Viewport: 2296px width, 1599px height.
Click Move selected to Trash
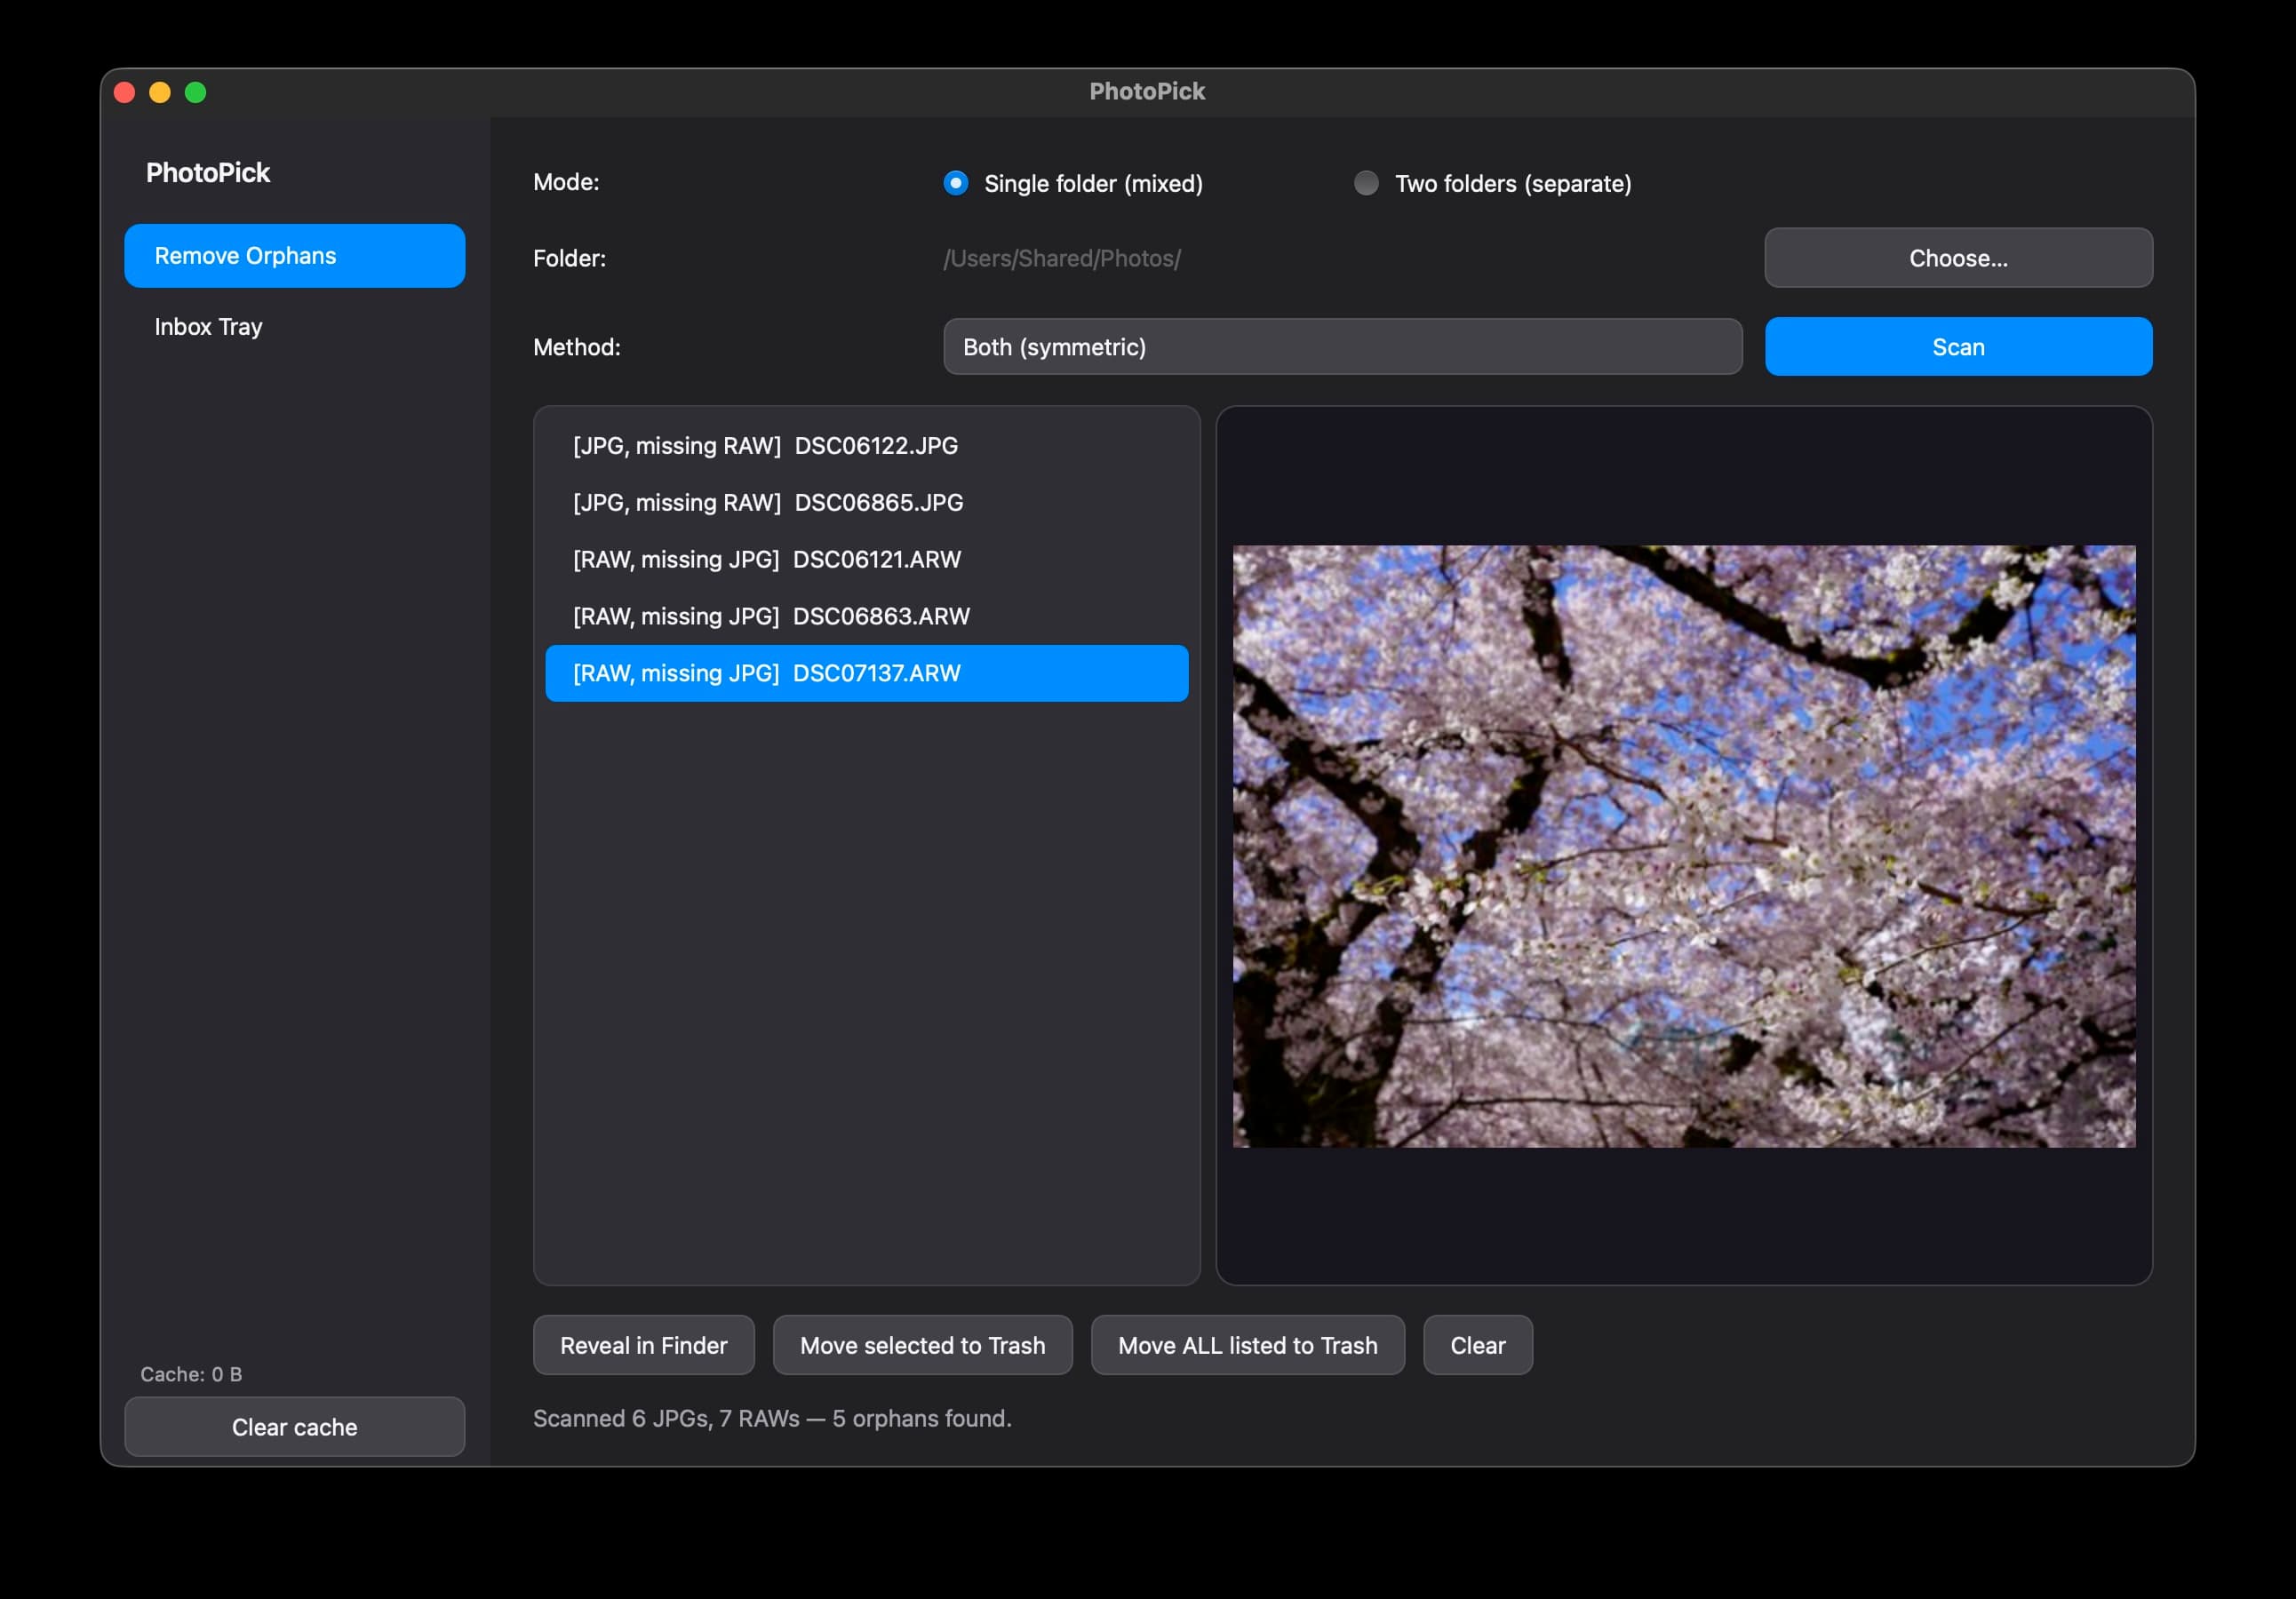[922, 1345]
